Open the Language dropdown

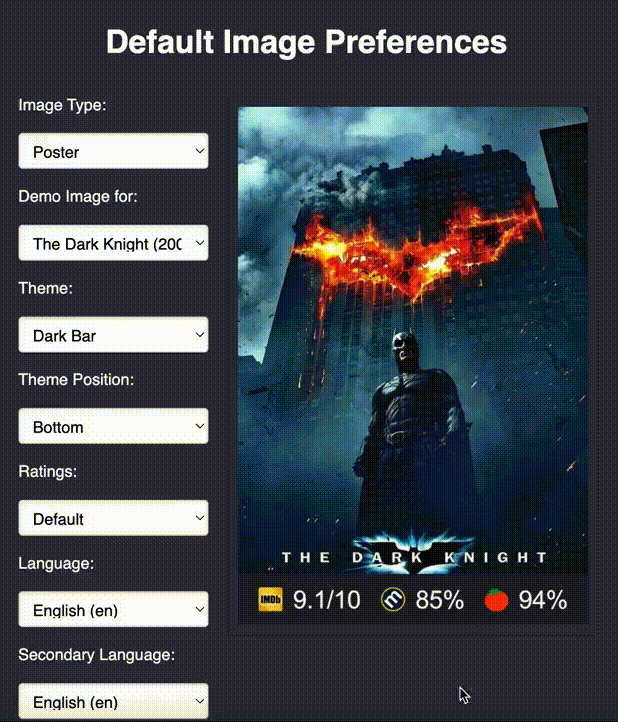[x=113, y=610]
